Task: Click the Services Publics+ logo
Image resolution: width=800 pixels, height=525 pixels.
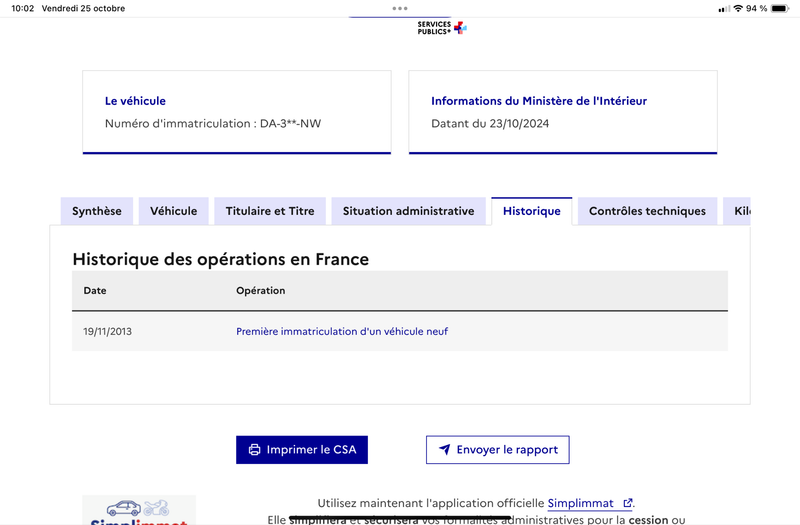Action: [442, 28]
